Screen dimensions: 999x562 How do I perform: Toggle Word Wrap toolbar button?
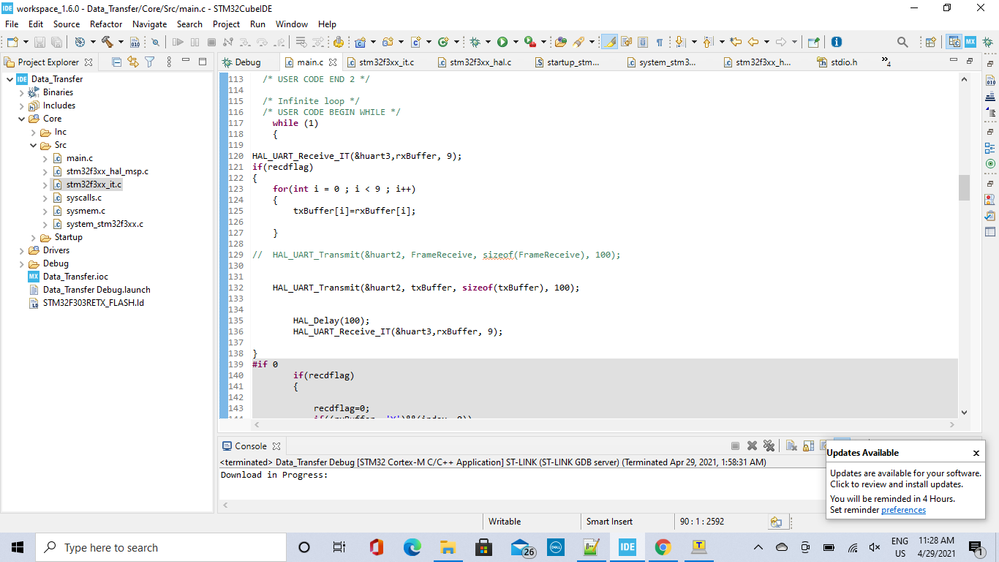(626, 42)
